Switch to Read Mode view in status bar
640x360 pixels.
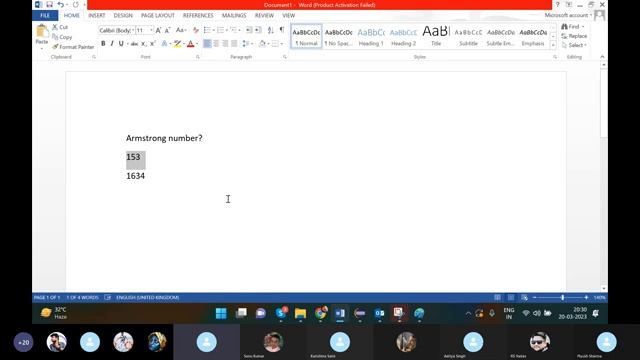tap(497, 298)
